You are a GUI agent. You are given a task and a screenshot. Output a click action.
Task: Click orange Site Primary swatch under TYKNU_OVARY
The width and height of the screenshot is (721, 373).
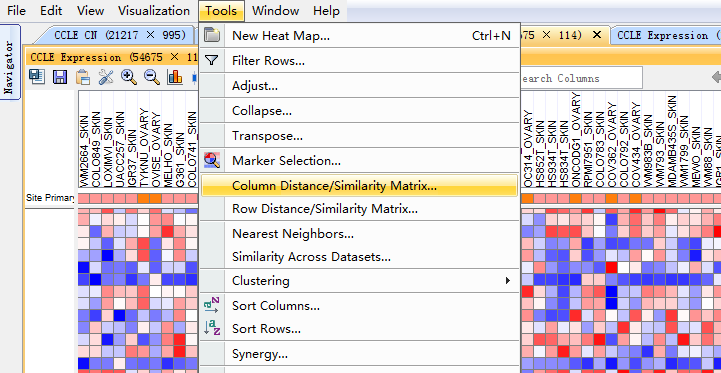(143, 199)
